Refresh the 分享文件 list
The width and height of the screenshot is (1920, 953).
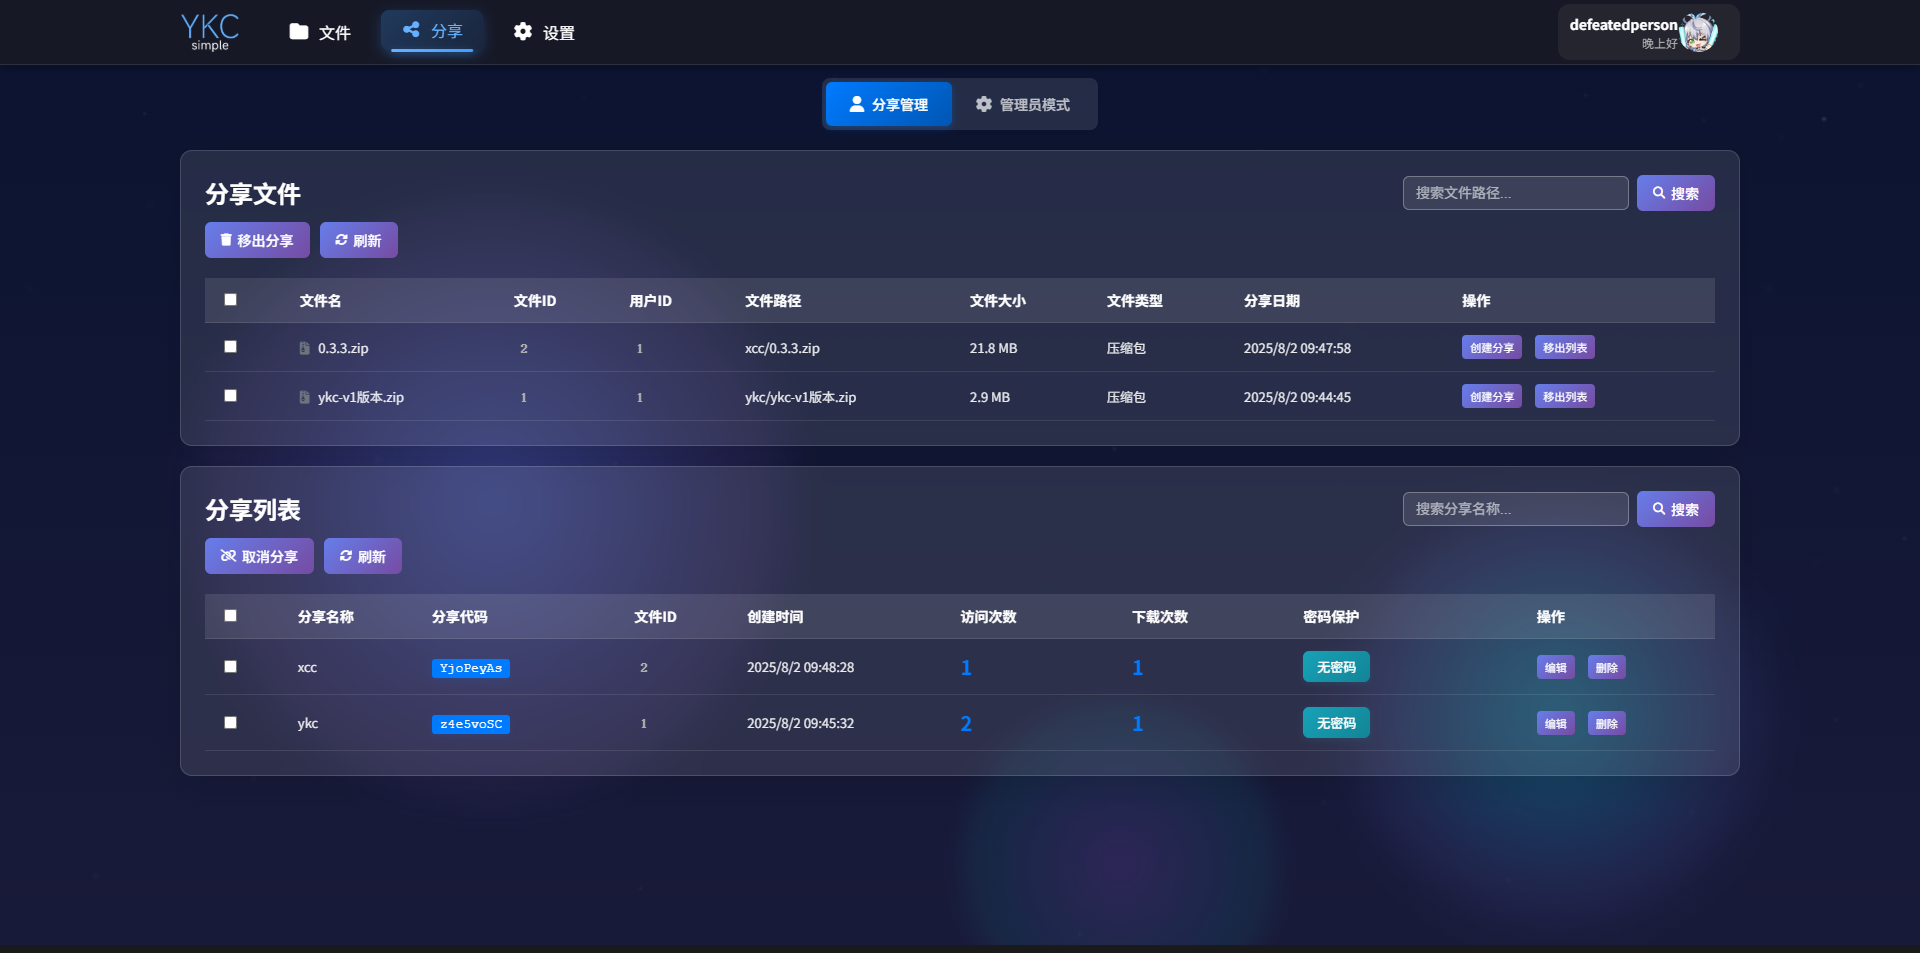point(358,240)
